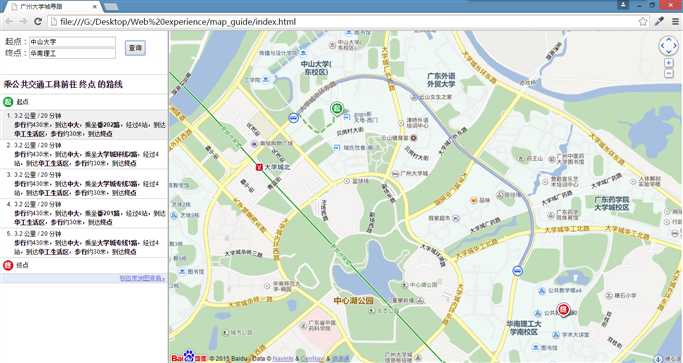The height and width of the screenshot is (363, 683).
Task: Click the Baidu logo on the map
Action: pos(189,357)
